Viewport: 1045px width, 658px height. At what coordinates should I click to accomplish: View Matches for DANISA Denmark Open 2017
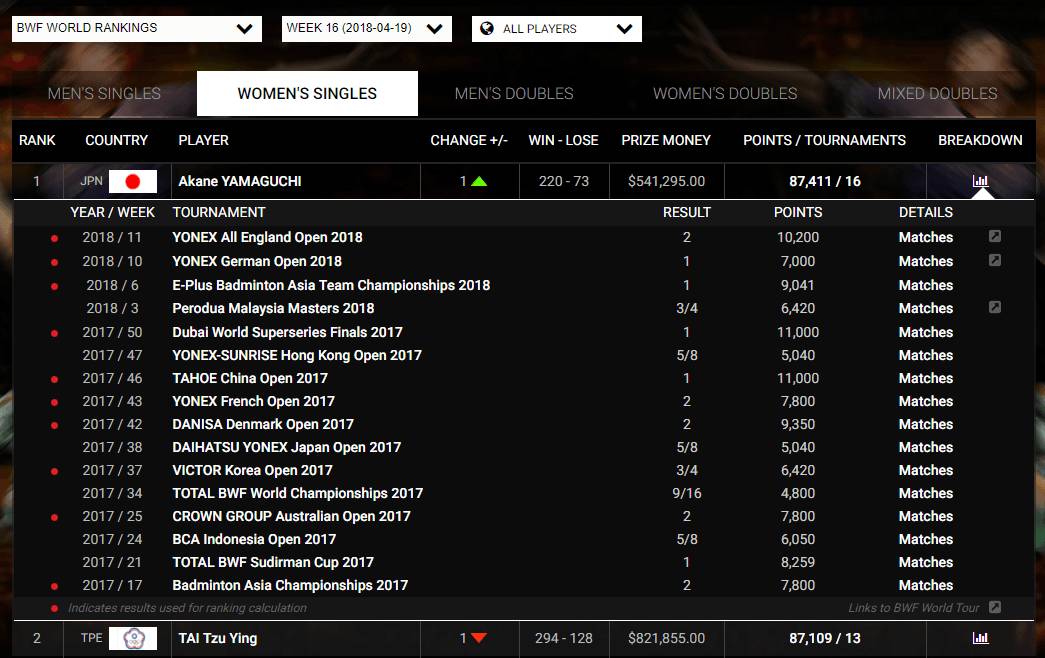926,424
